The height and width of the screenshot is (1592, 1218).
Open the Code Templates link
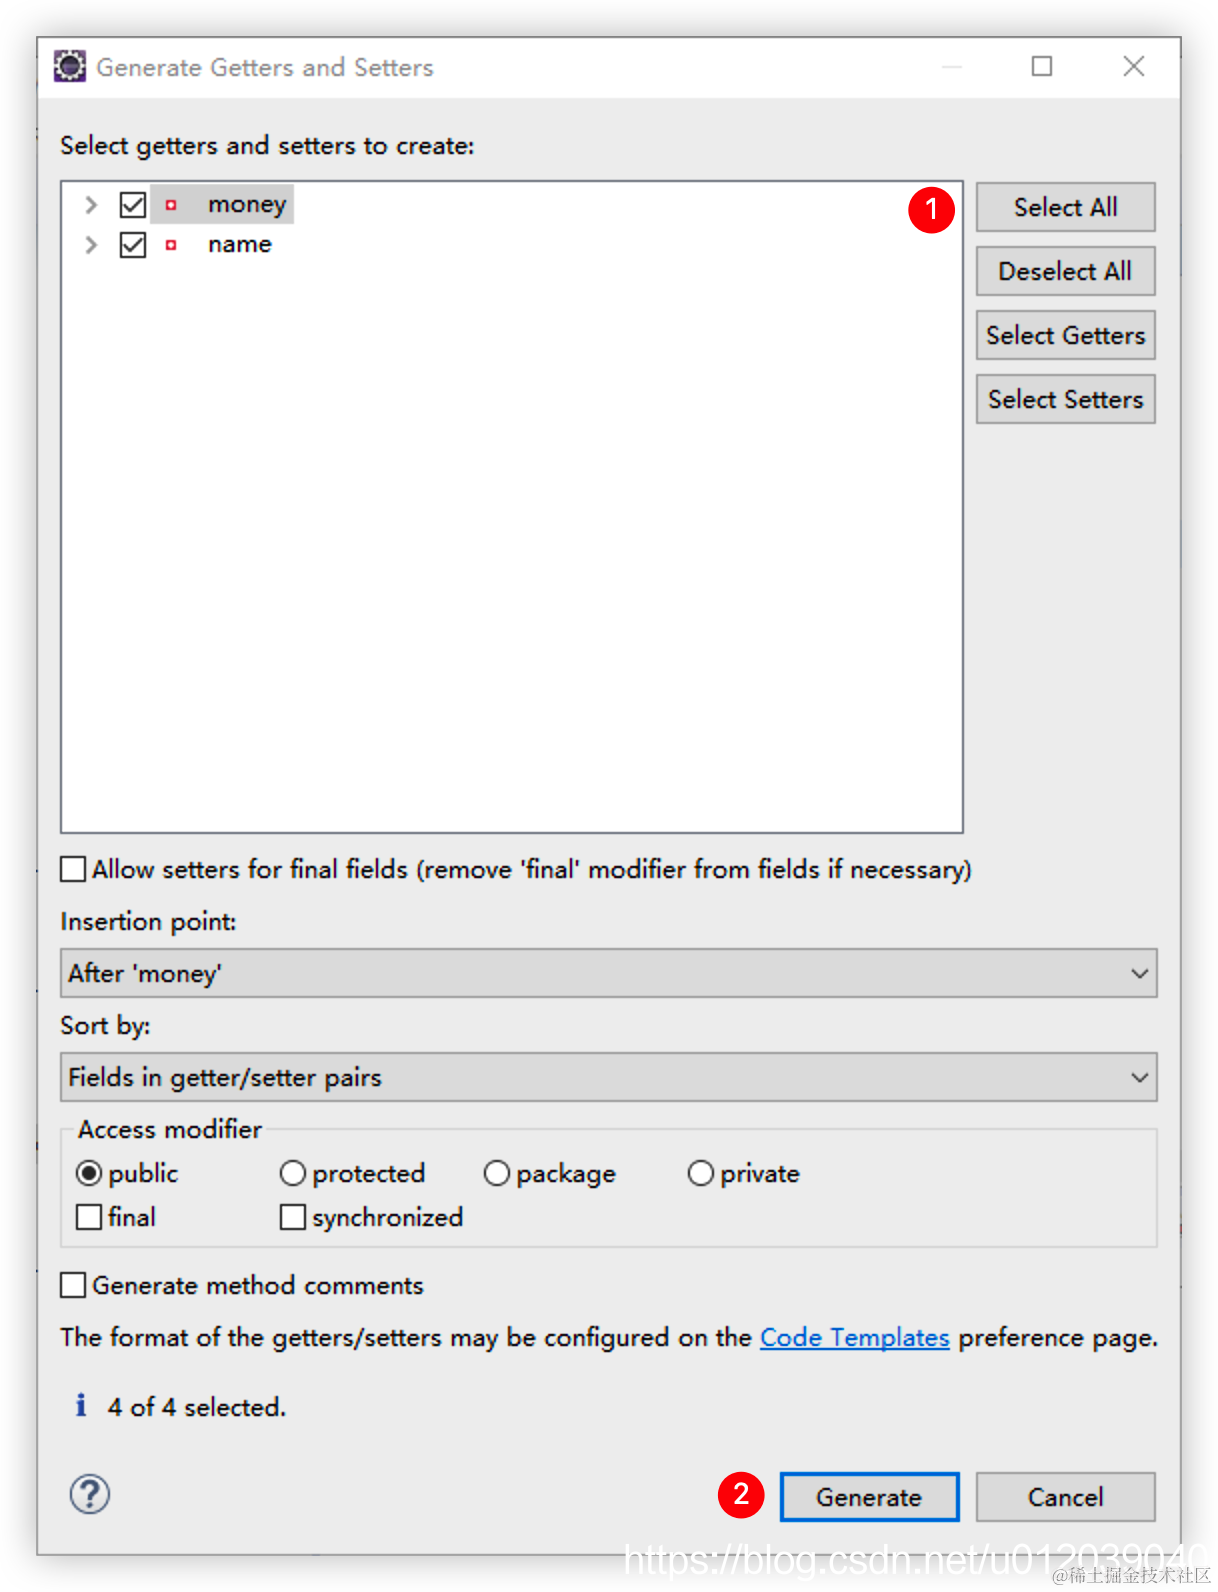point(855,1337)
